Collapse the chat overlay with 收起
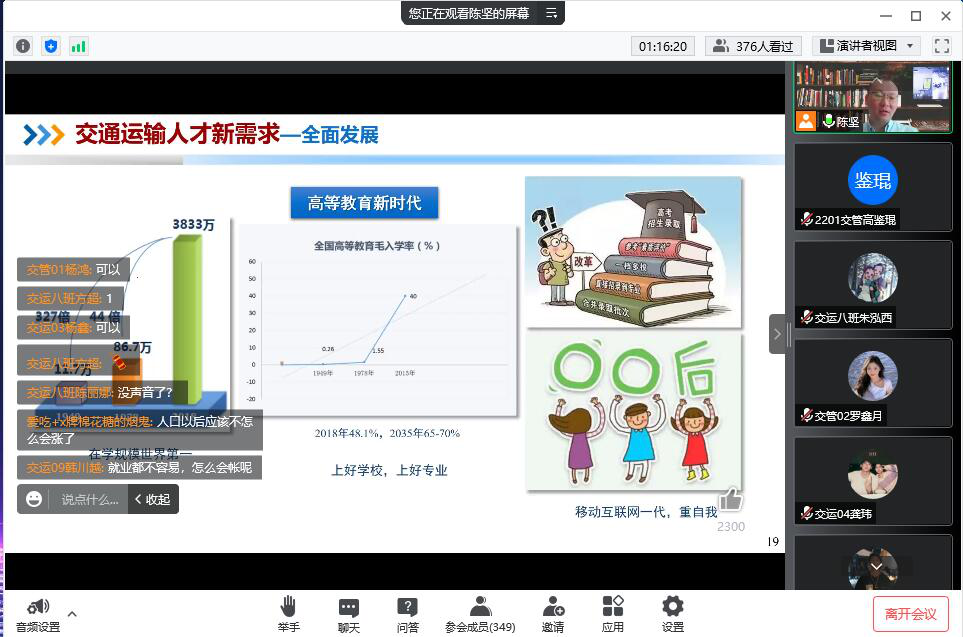This screenshot has height=637, width=963. pyautogui.click(x=153, y=499)
